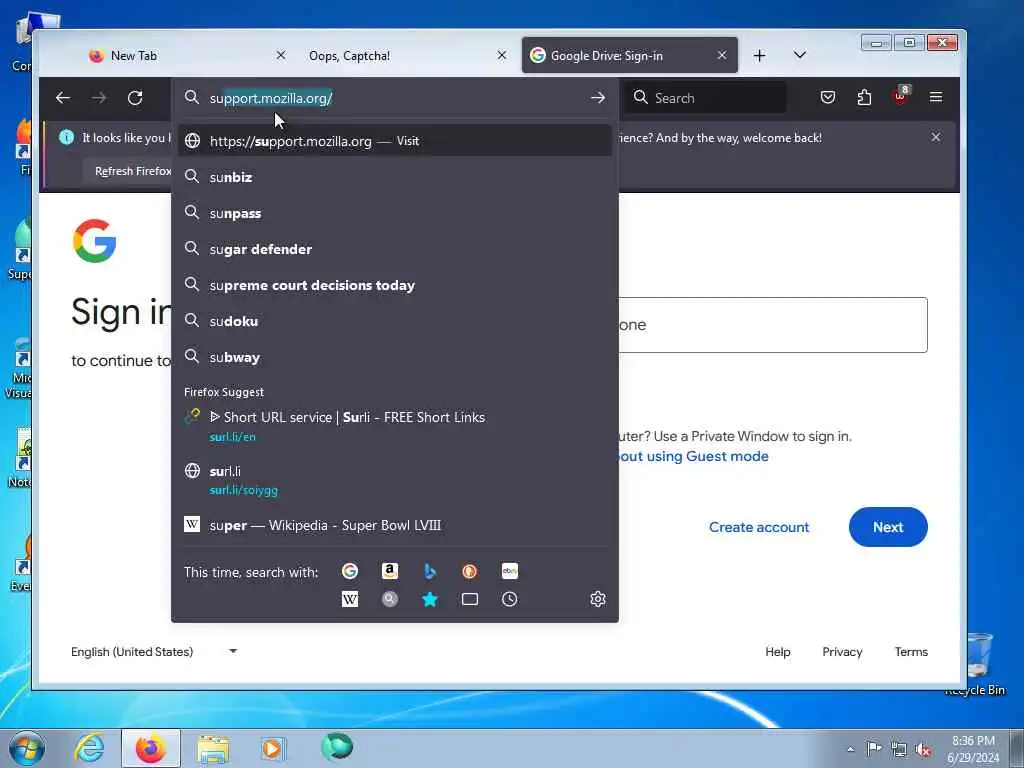Reload the page with the refresh icon
The width and height of the screenshot is (1024, 768).
tap(135, 98)
